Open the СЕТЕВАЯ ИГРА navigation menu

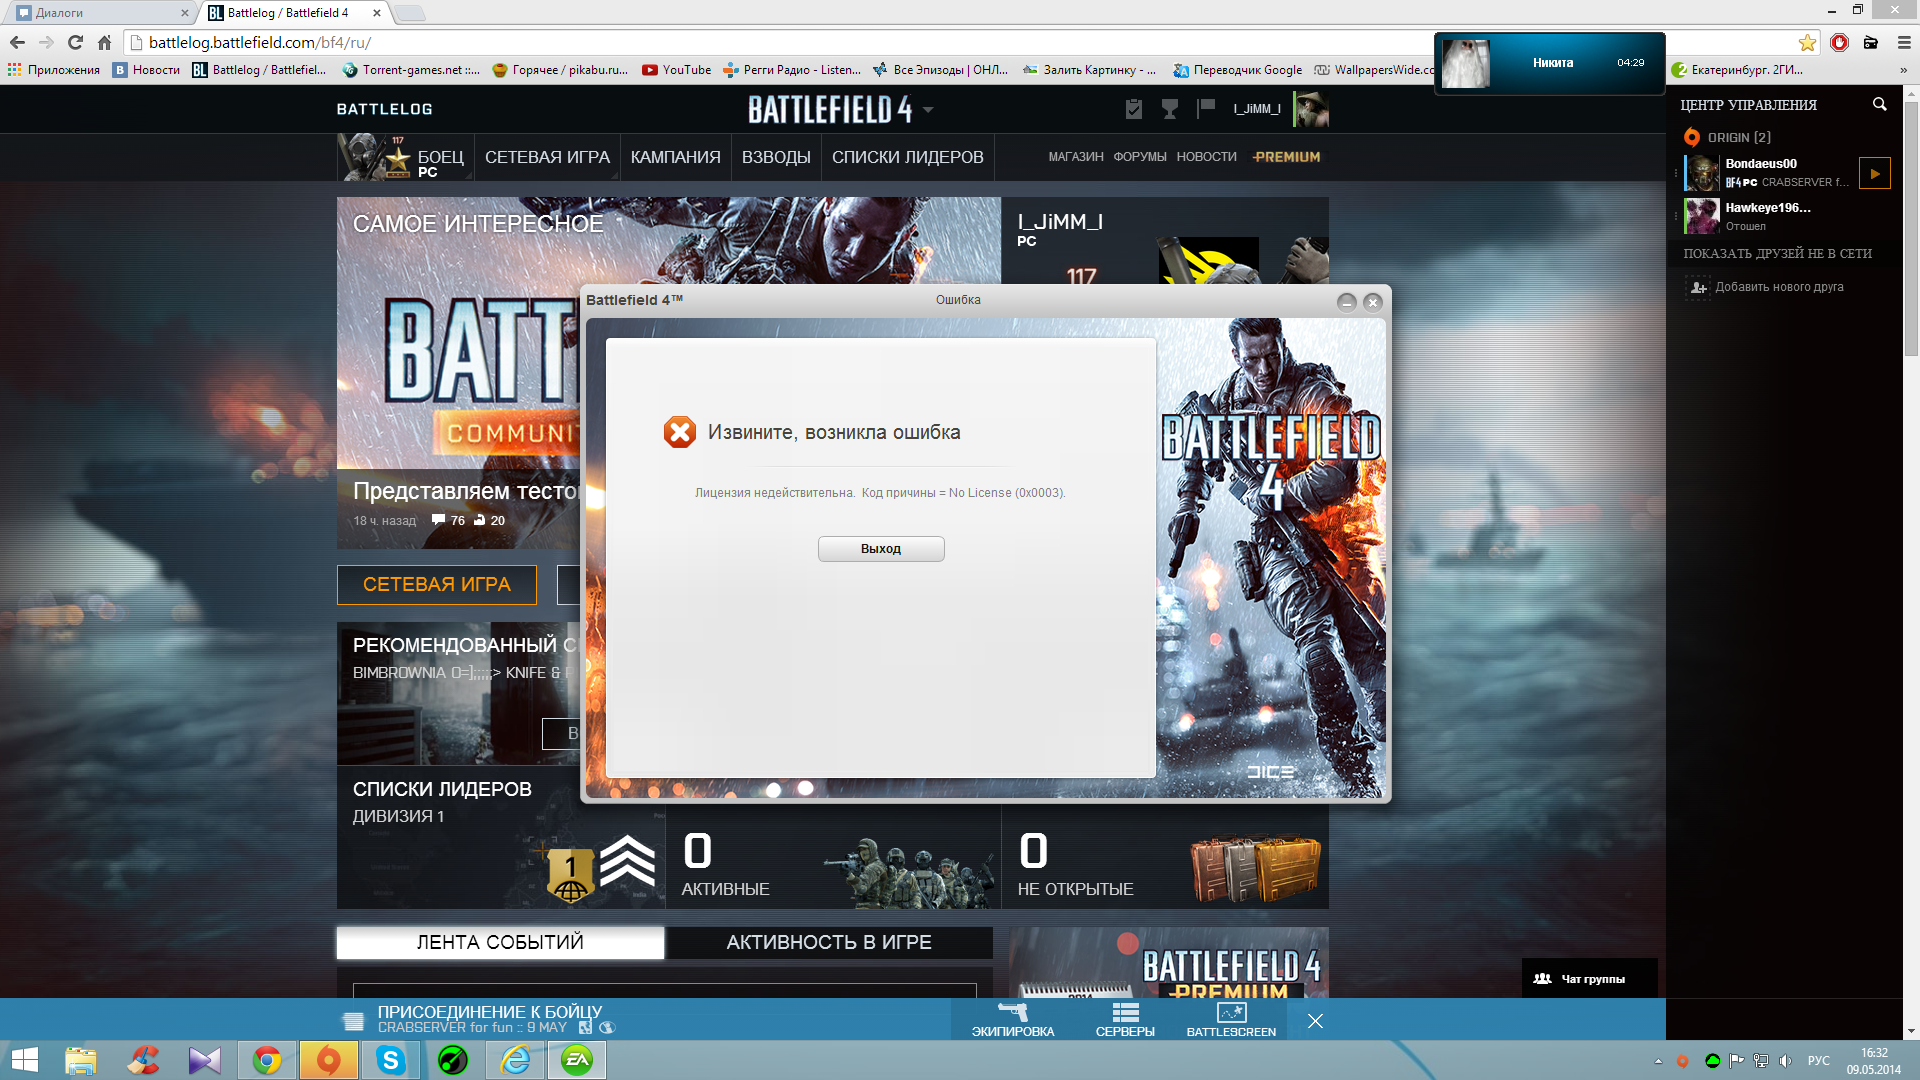547,158
